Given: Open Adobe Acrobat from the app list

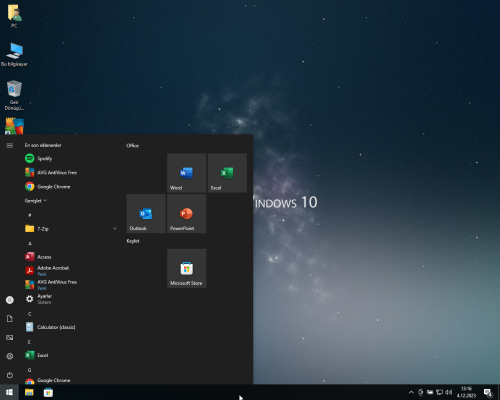Looking at the screenshot, I should [71, 271].
